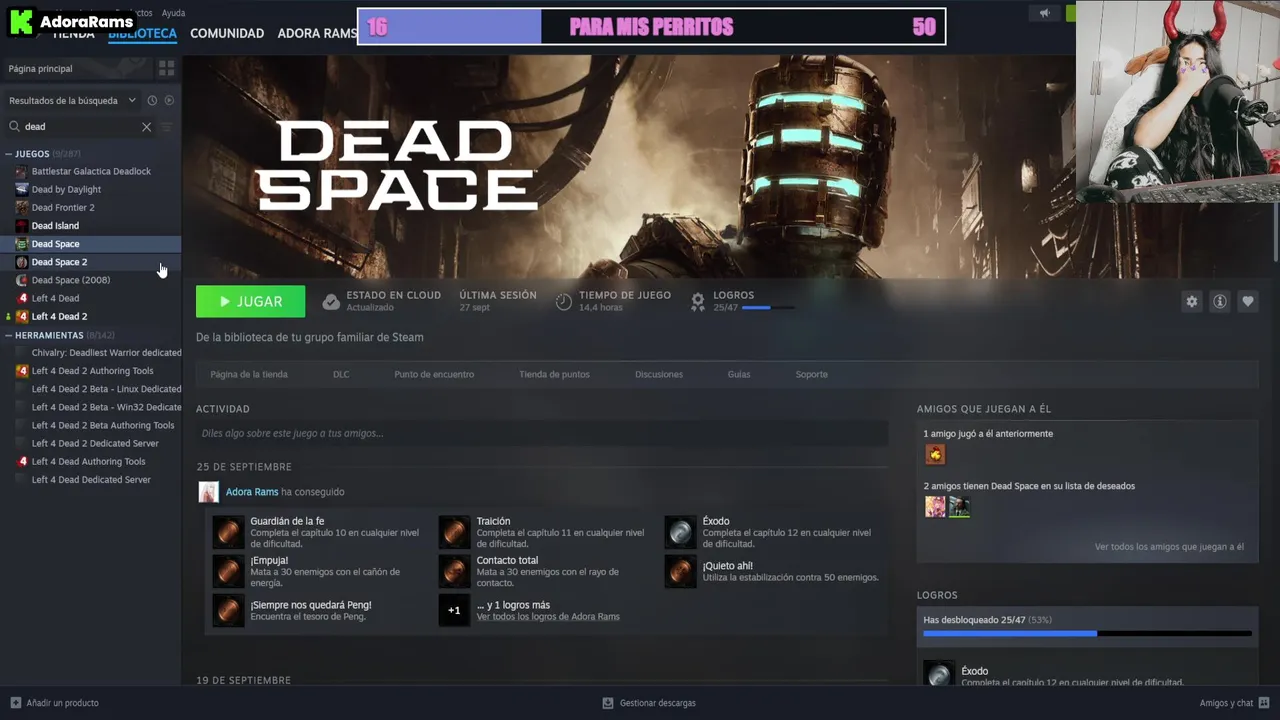Open second wishlist friend's avatar
The image size is (1280, 720).
coord(959,507)
